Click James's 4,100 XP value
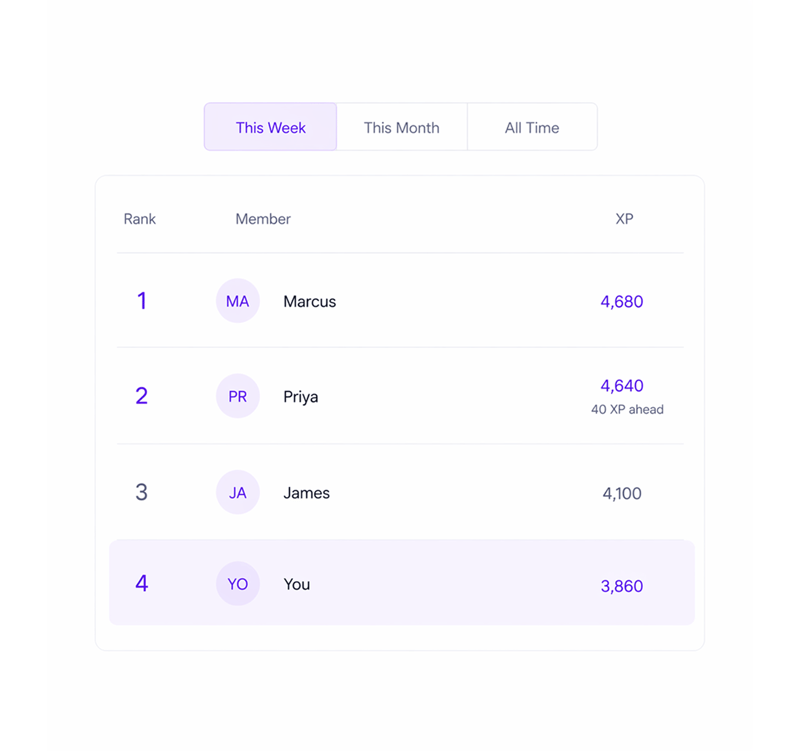The height and width of the screenshot is (751, 800). [x=622, y=493]
